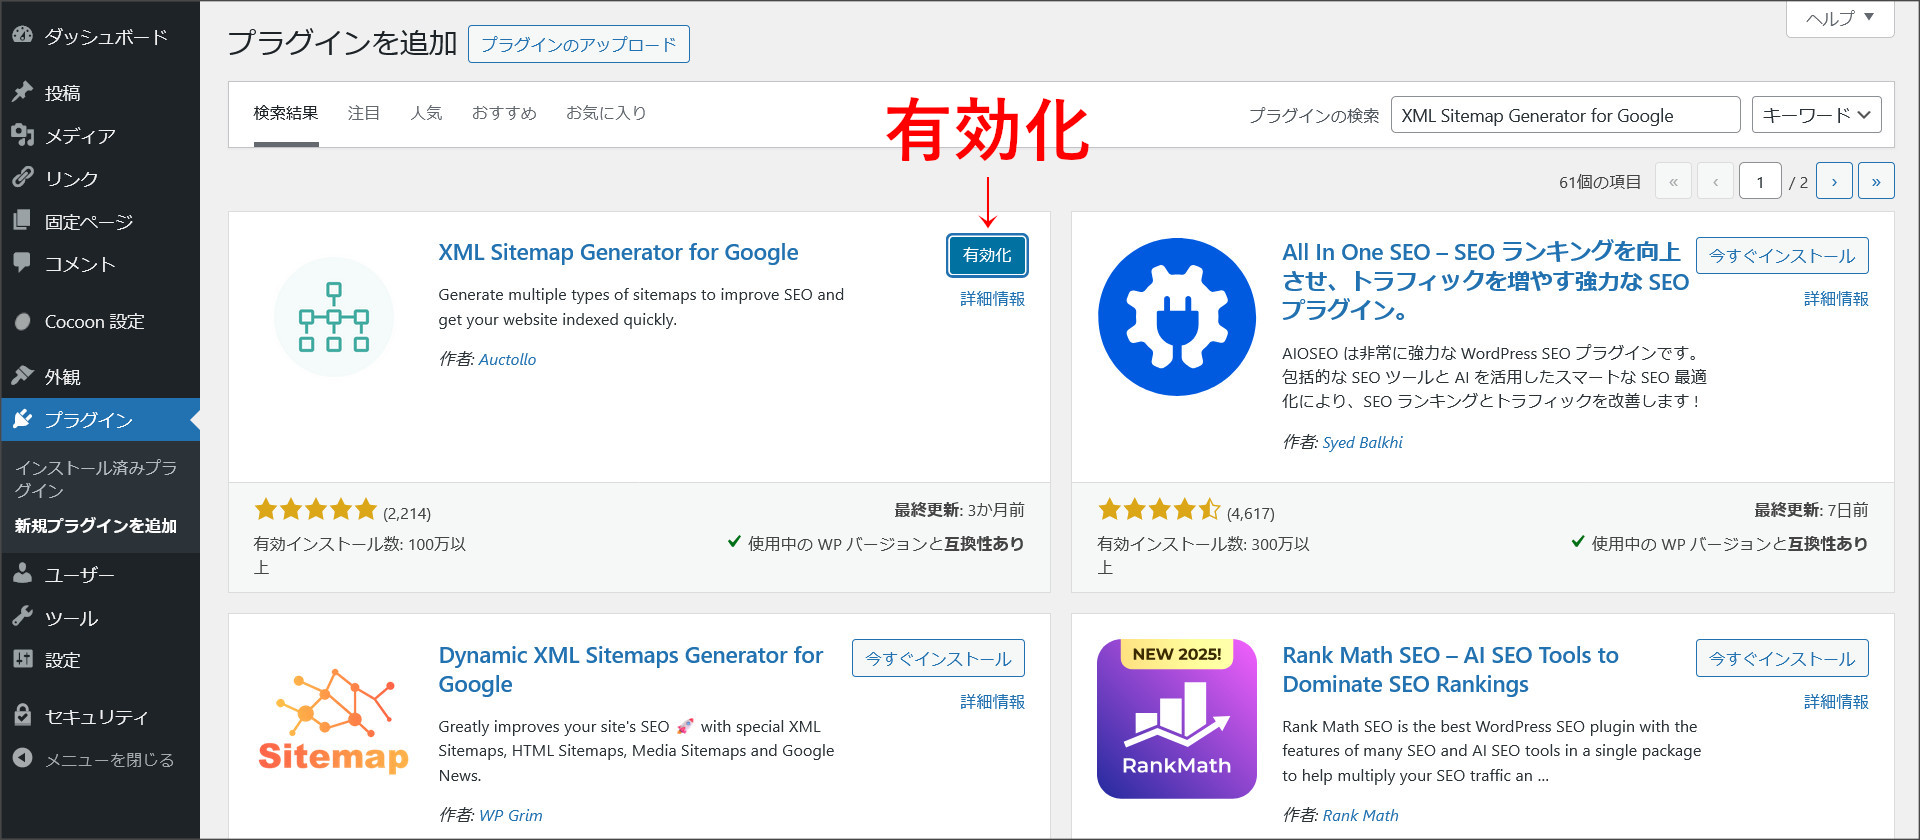Switch to 人気 tab

(x=426, y=113)
